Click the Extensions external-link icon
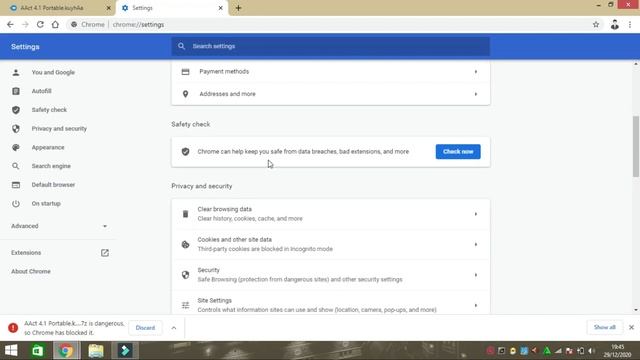640x360 pixels. 105,253
